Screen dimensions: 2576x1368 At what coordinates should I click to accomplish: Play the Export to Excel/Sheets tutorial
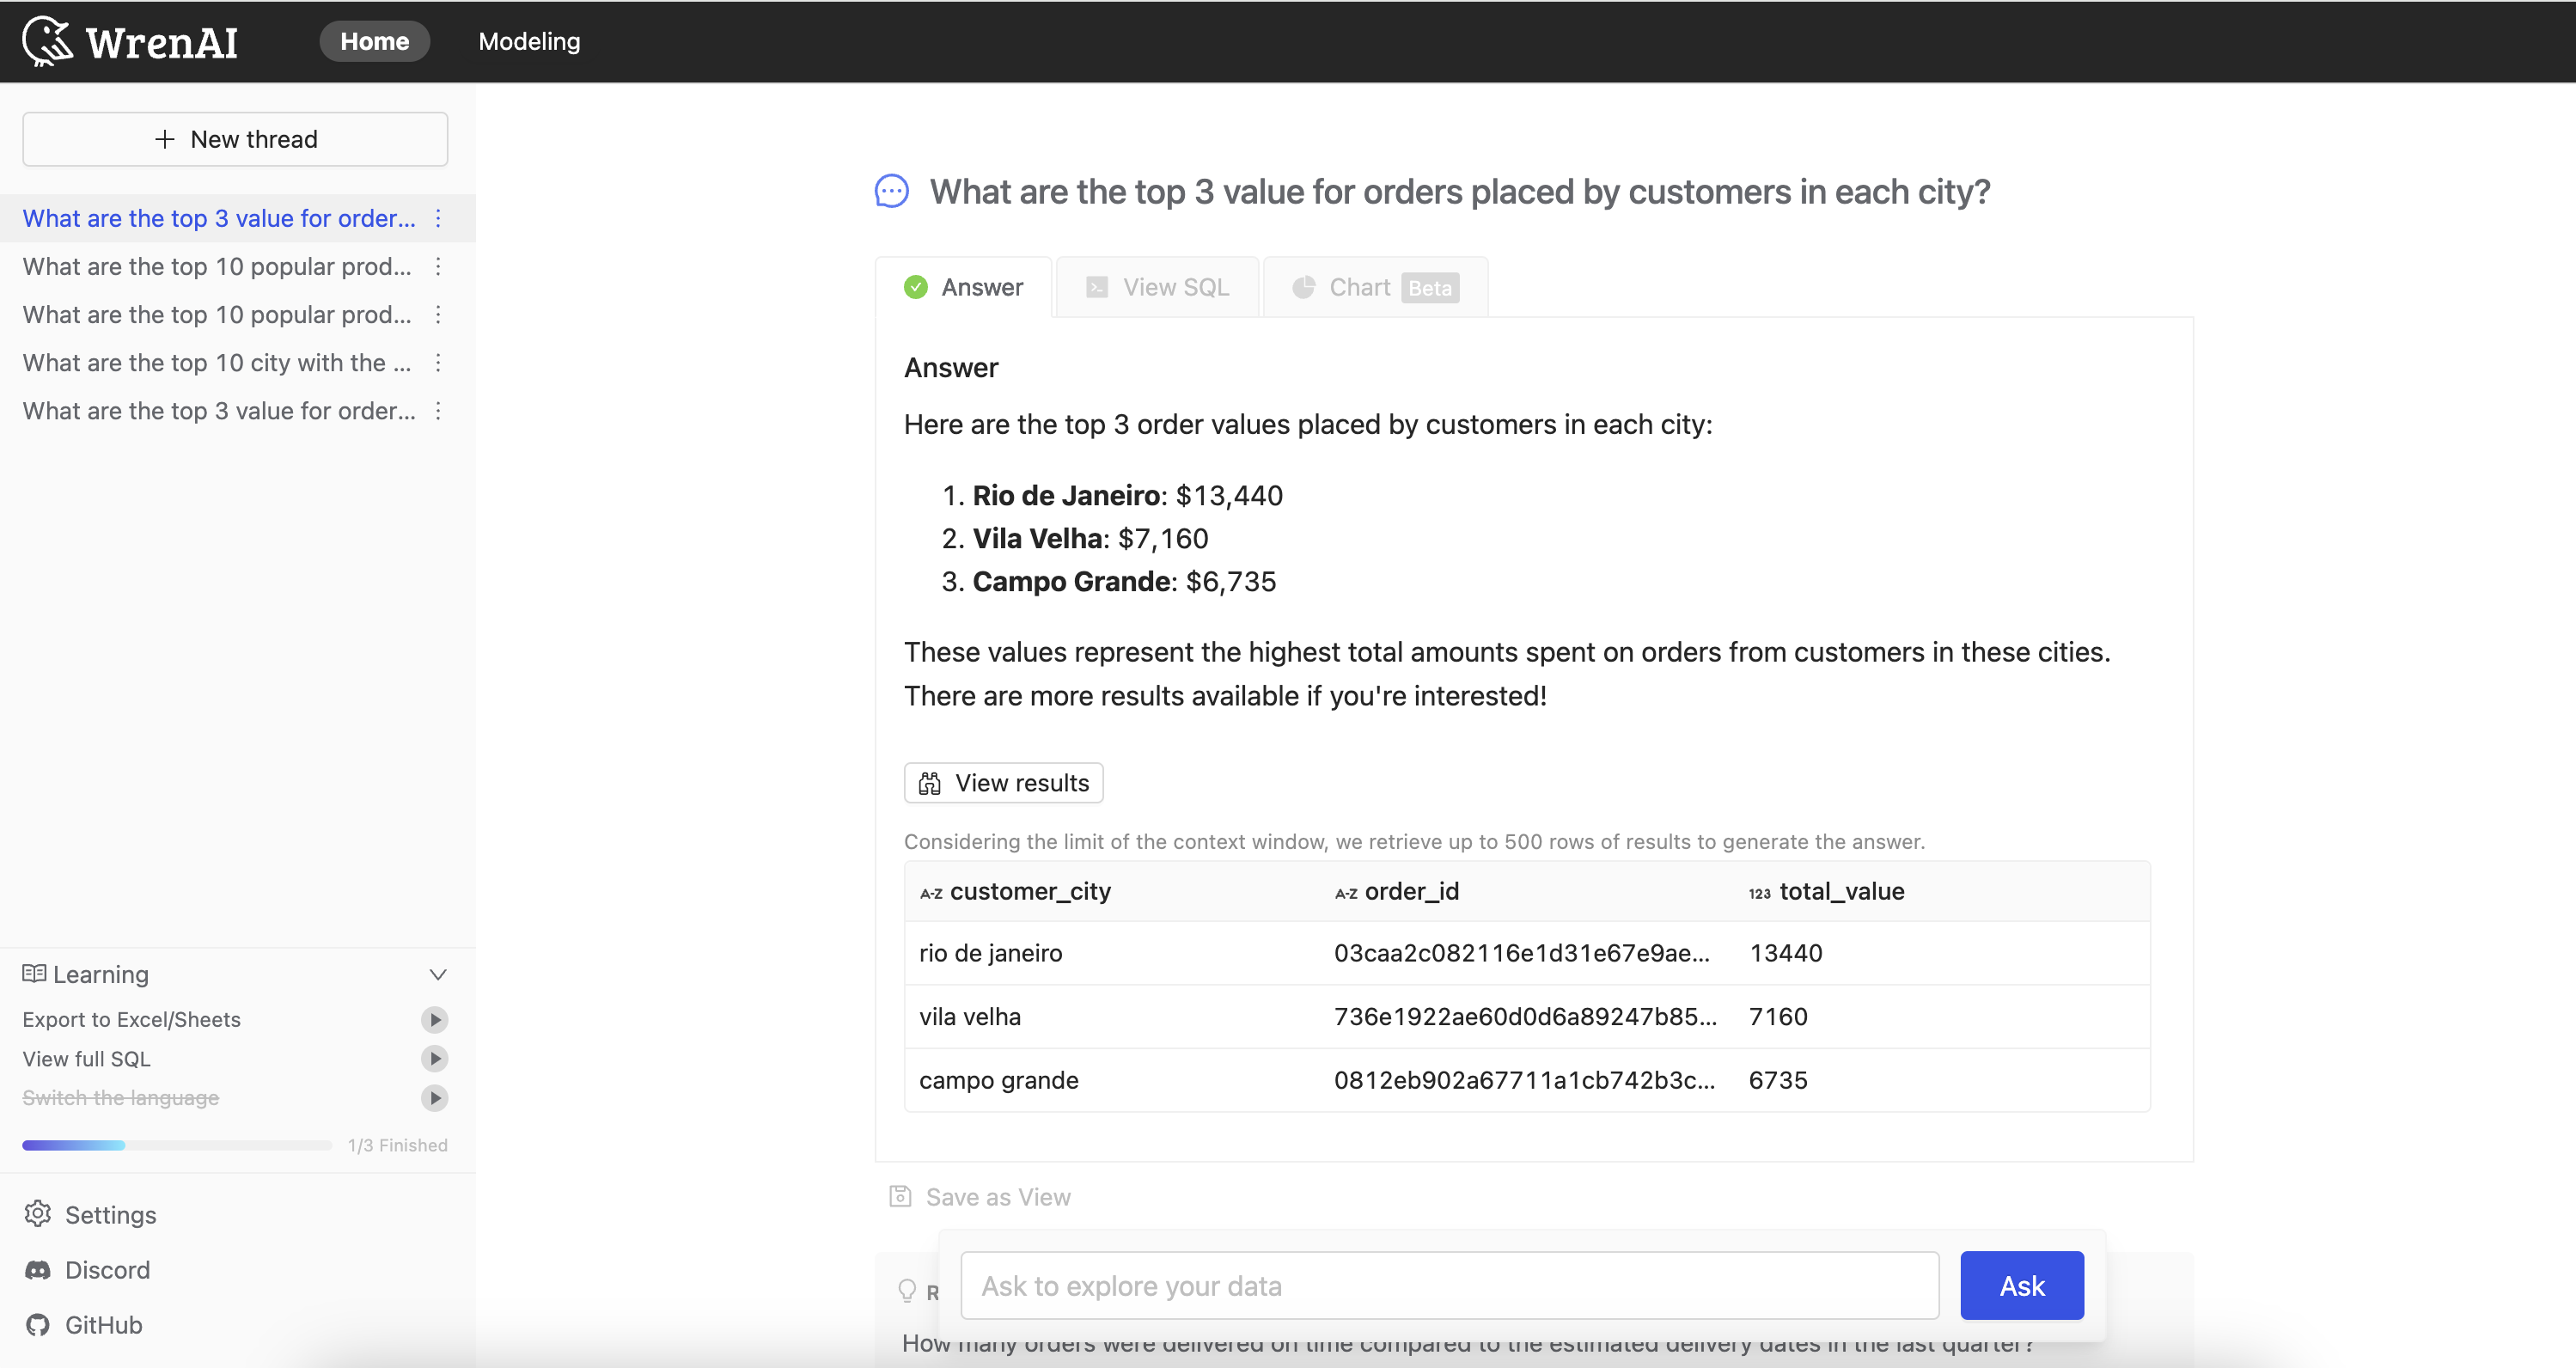coord(434,1019)
